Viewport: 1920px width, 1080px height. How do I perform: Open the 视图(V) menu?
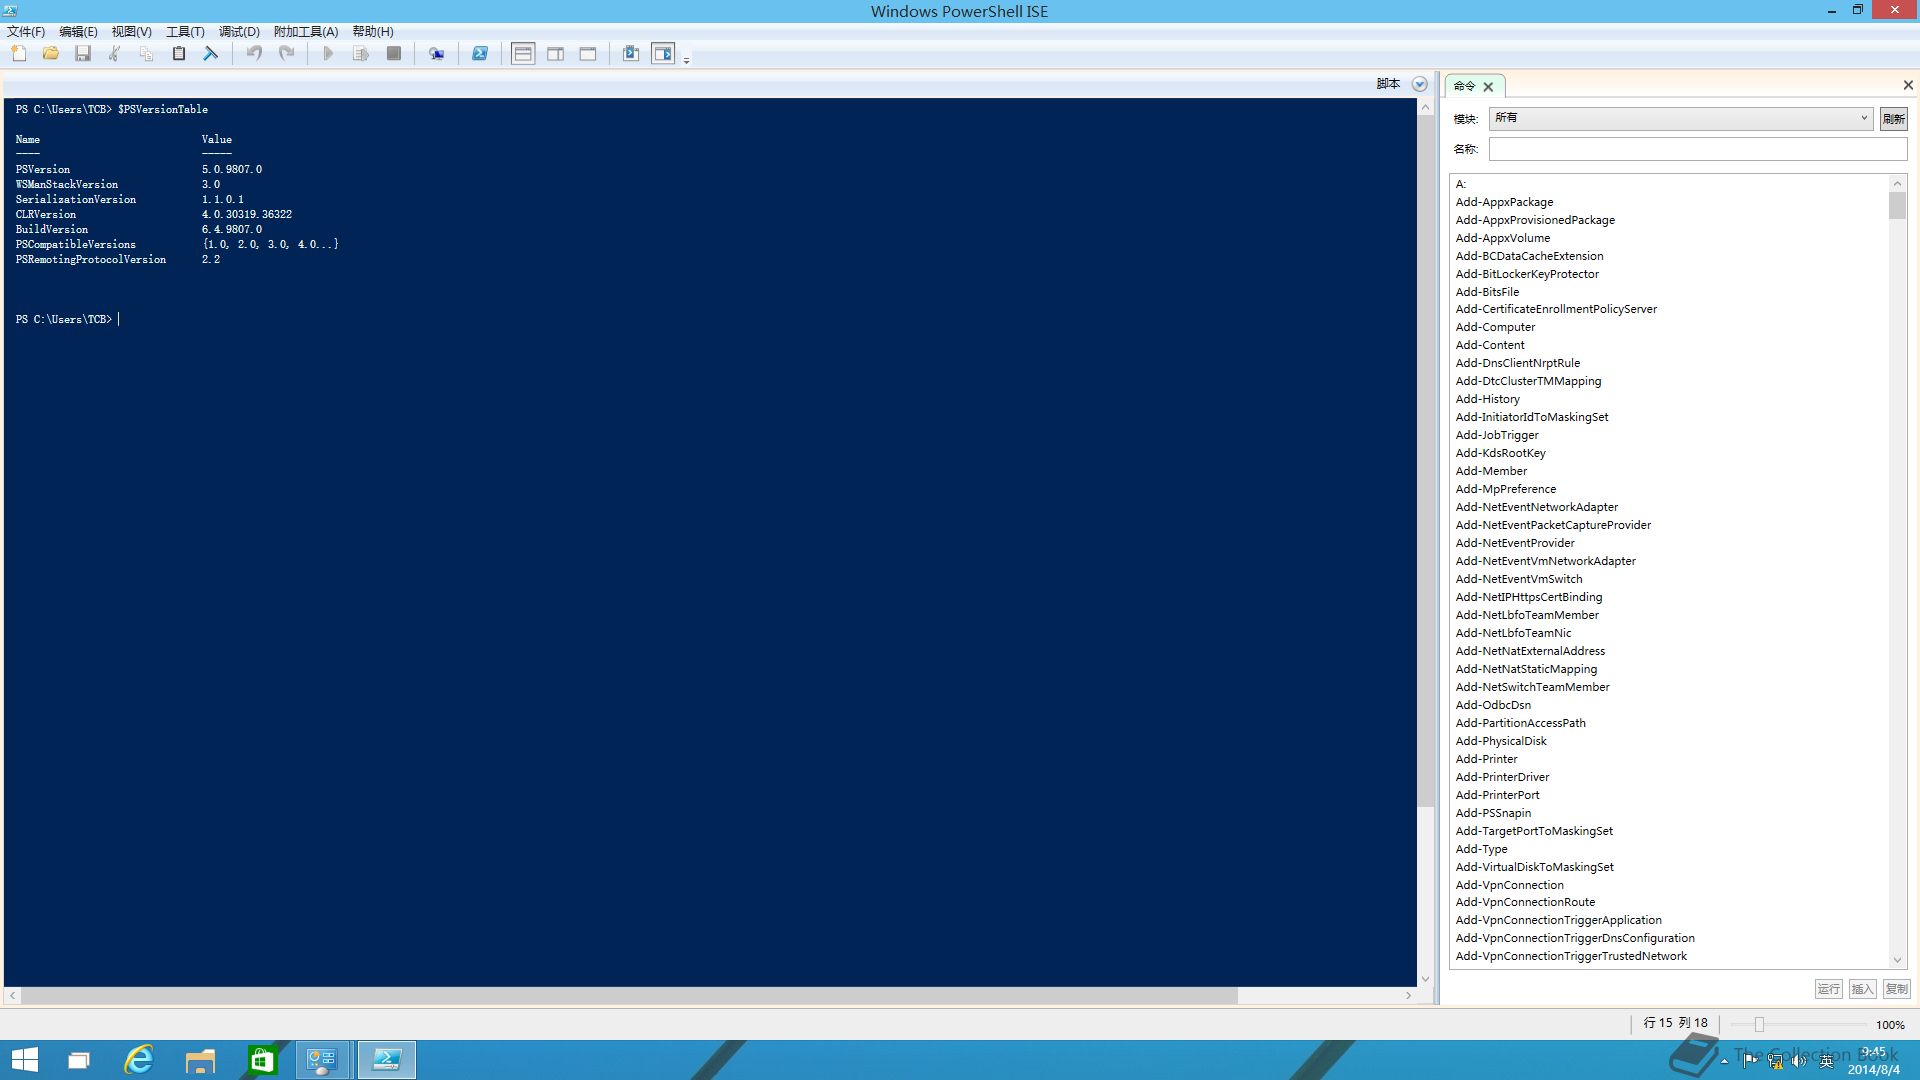tap(131, 32)
